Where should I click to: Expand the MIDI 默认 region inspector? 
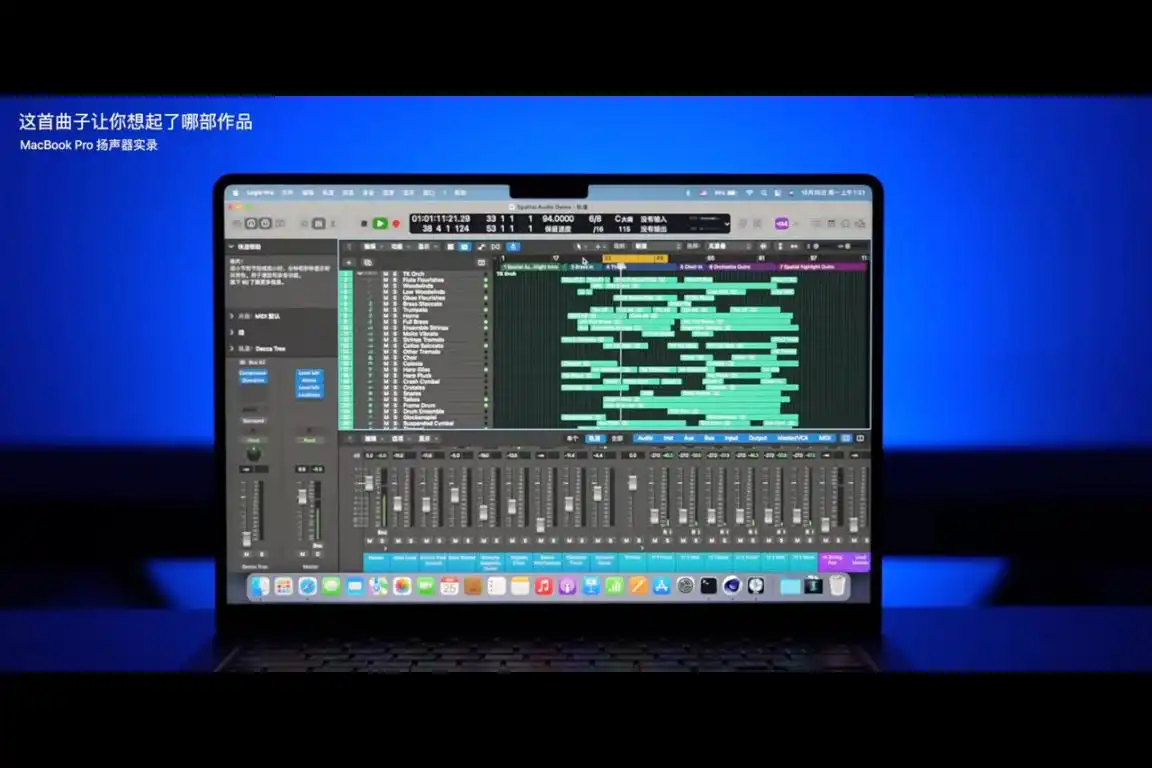[231, 316]
